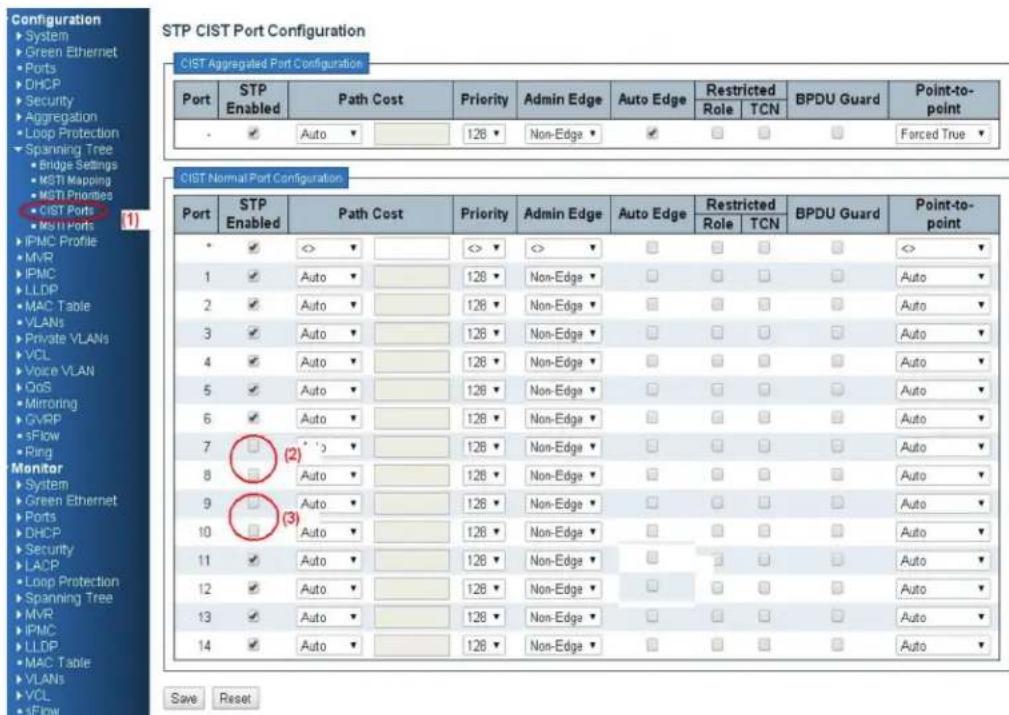Enable STP on port 10
Image resolution: width=1009 pixels, height=715 pixels.
tap(254, 530)
